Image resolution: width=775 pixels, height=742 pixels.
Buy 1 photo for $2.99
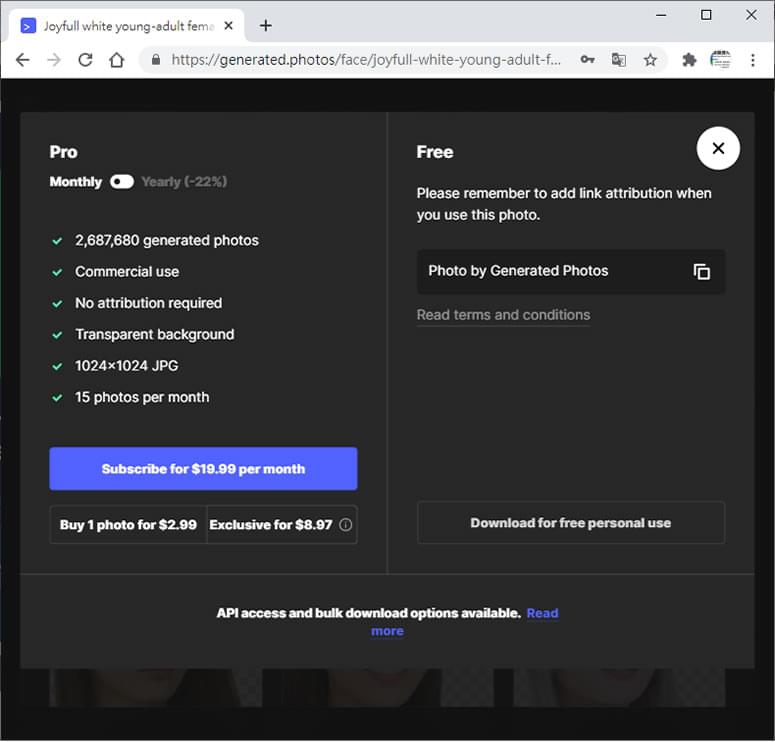point(128,525)
